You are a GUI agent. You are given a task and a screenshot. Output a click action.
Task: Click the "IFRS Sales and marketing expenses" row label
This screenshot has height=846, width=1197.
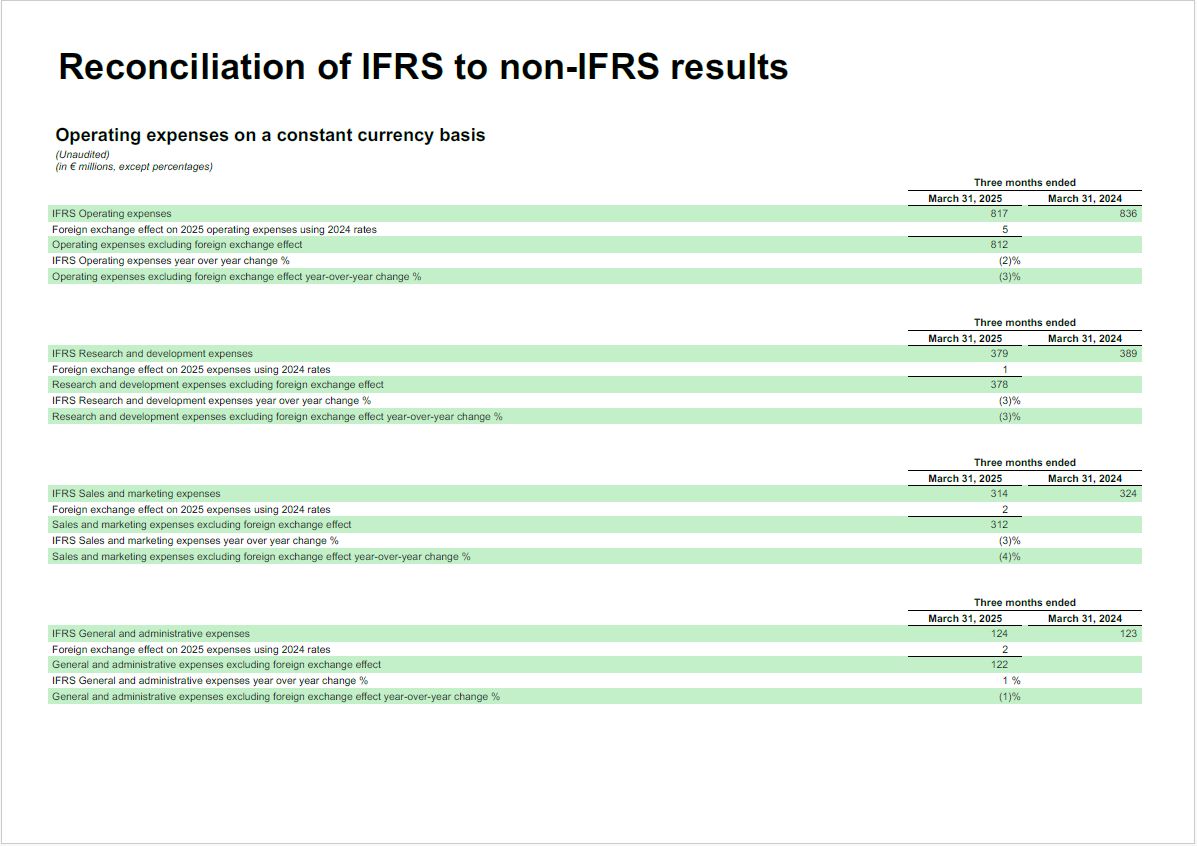point(136,494)
